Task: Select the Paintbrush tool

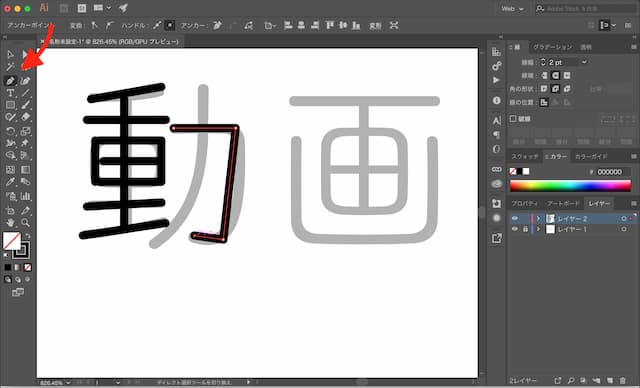Action: coord(25,105)
